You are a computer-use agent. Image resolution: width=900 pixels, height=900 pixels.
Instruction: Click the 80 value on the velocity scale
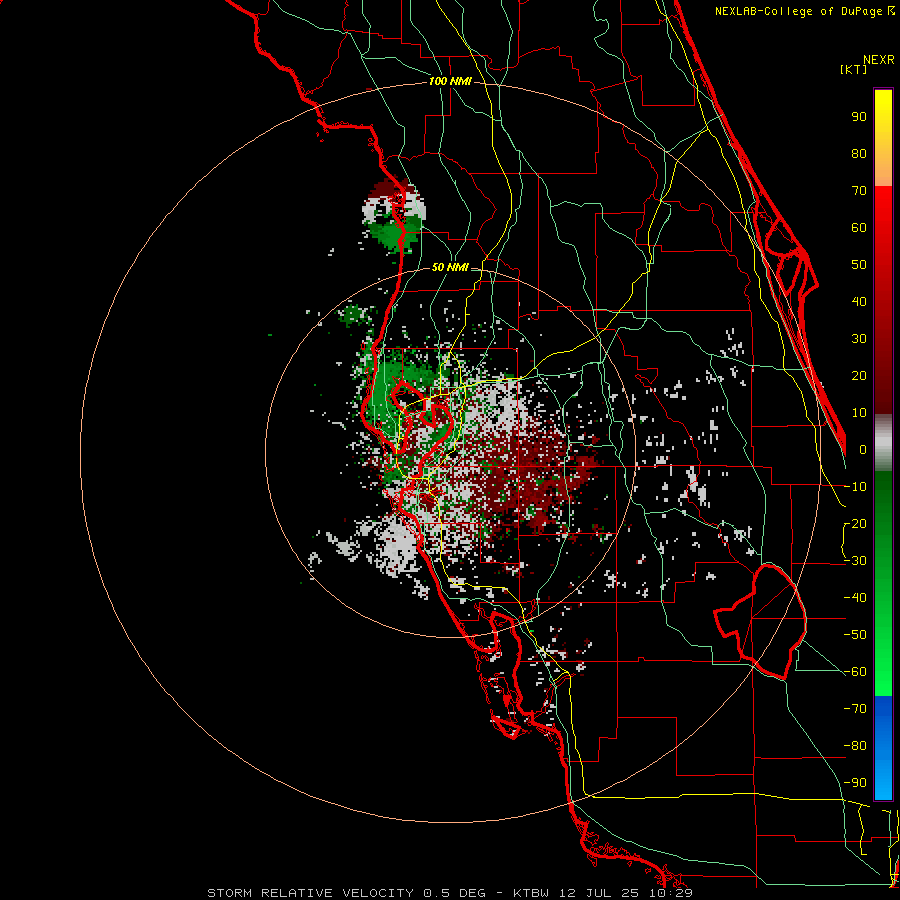[x=859, y=154]
